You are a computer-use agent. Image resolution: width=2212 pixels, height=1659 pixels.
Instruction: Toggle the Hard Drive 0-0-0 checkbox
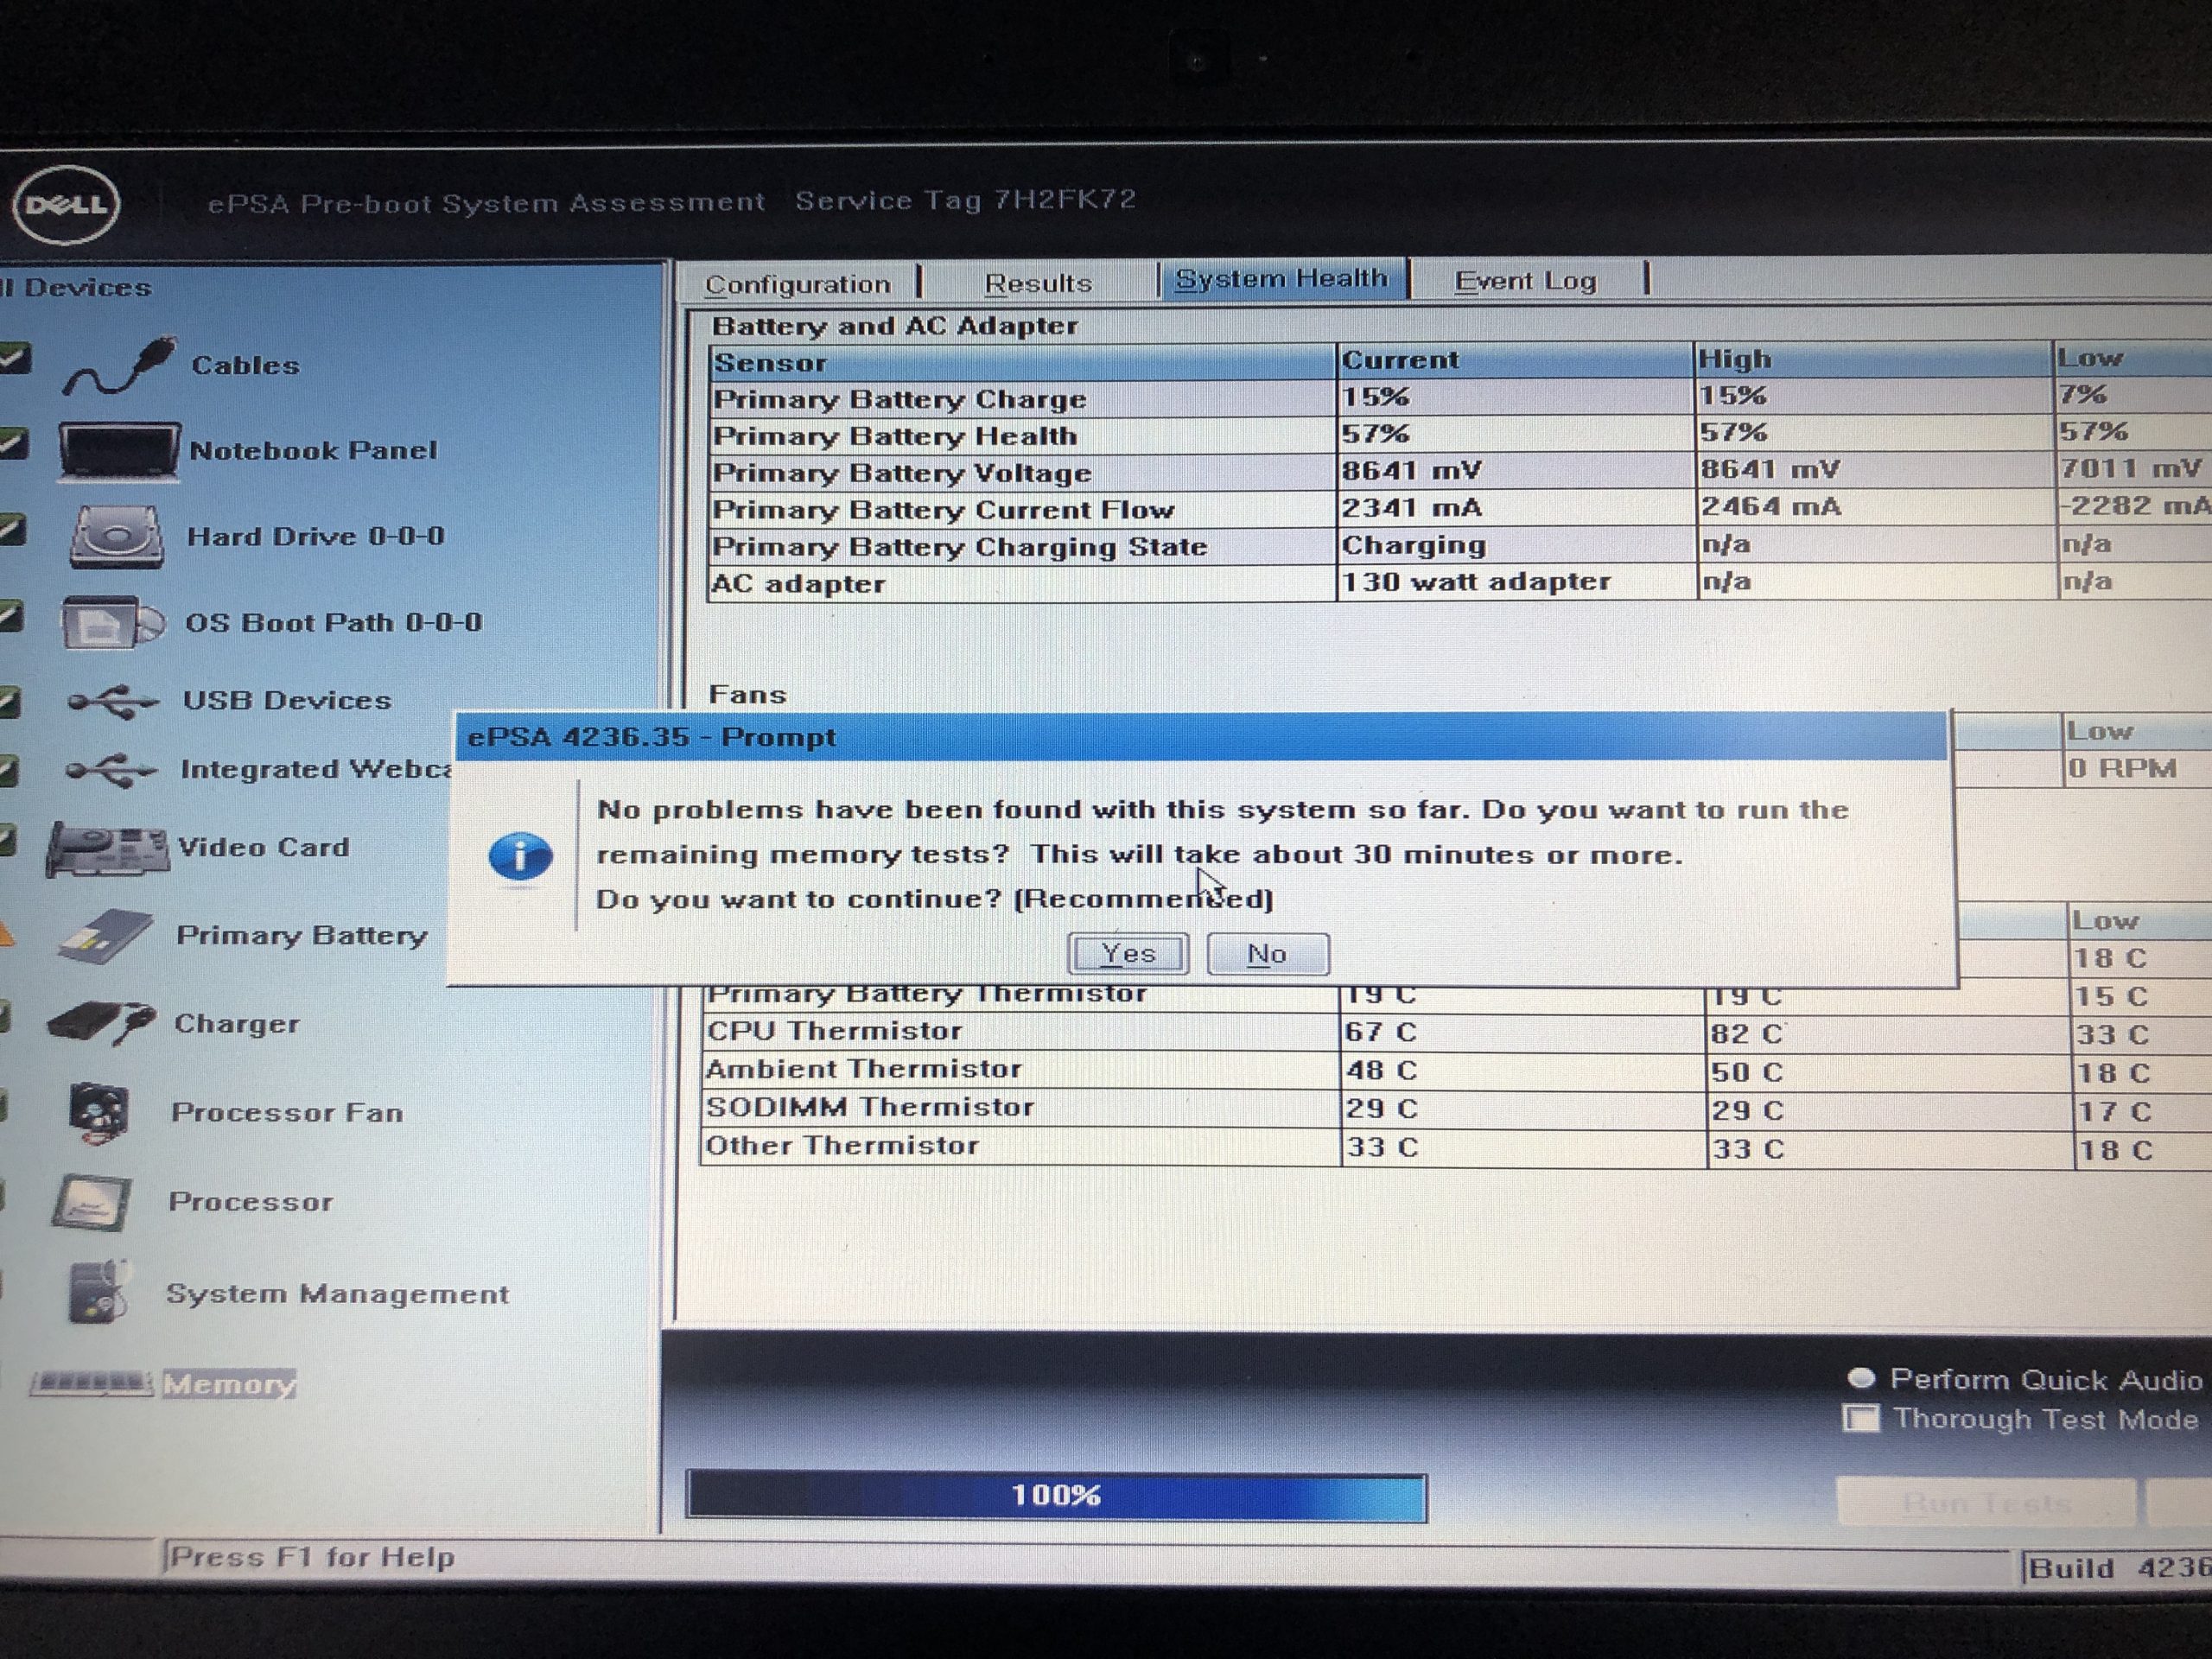[x=11, y=529]
